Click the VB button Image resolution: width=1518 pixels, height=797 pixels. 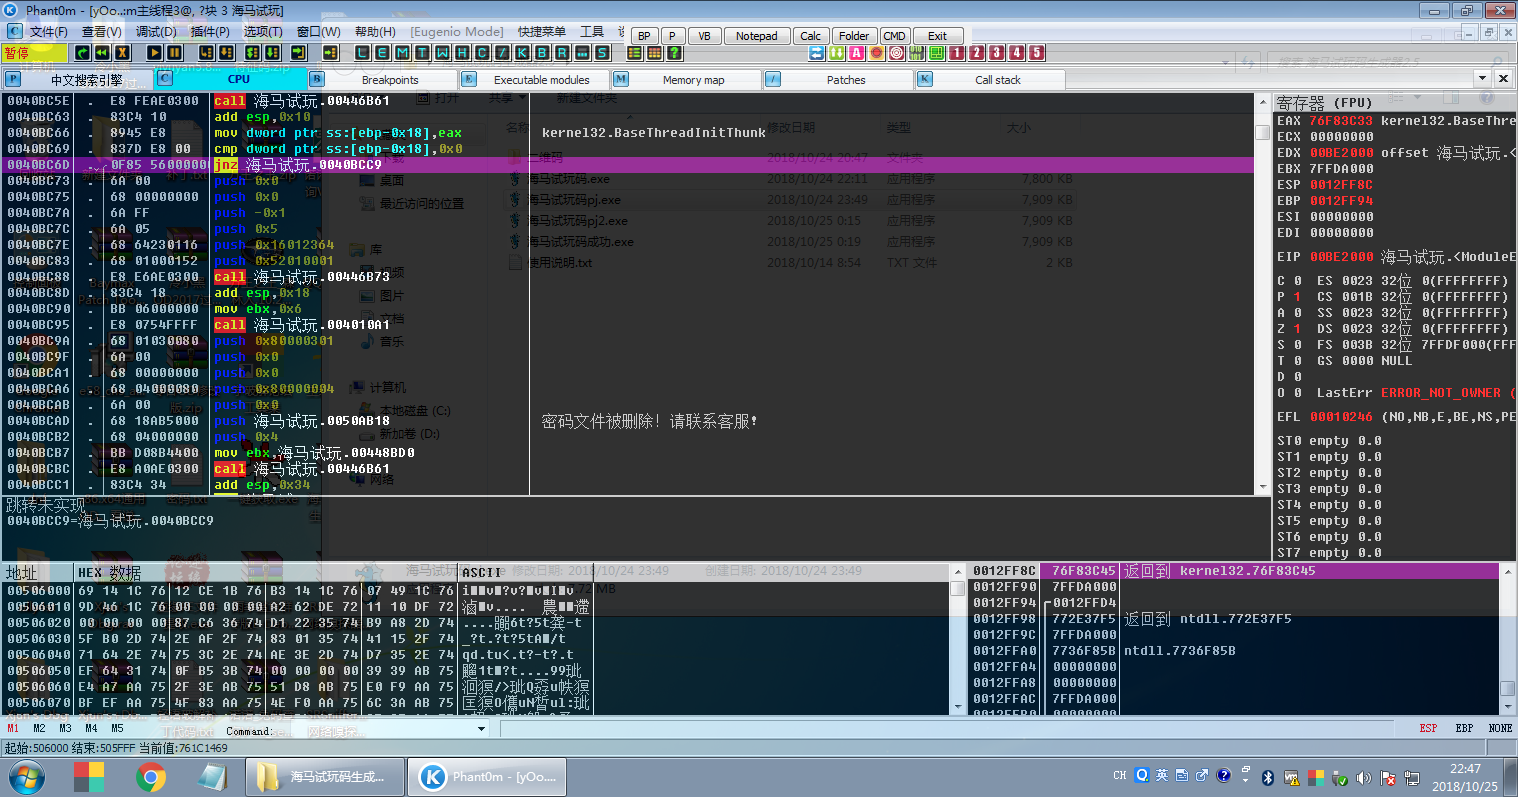coord(704,36)
